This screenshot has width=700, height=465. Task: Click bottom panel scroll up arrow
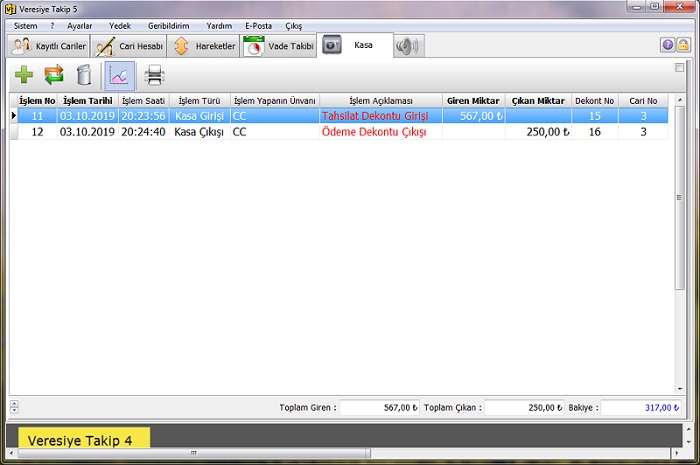pyautogui.click(x=688, y=429)
